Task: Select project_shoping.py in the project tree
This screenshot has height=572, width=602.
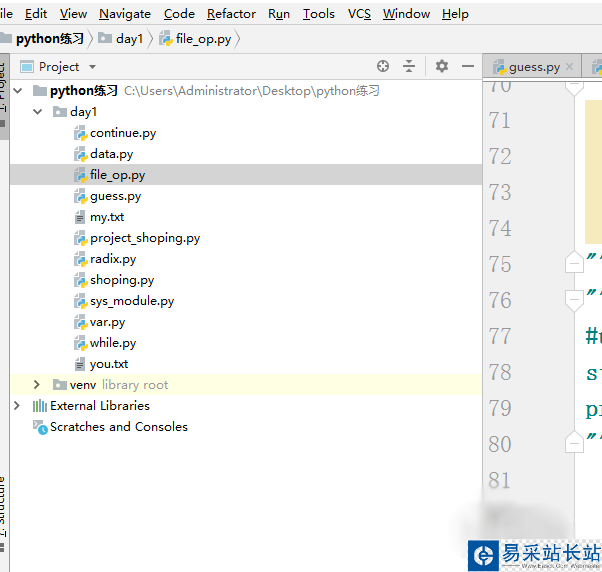Action: pyautogui.click(x=145, y=238)
